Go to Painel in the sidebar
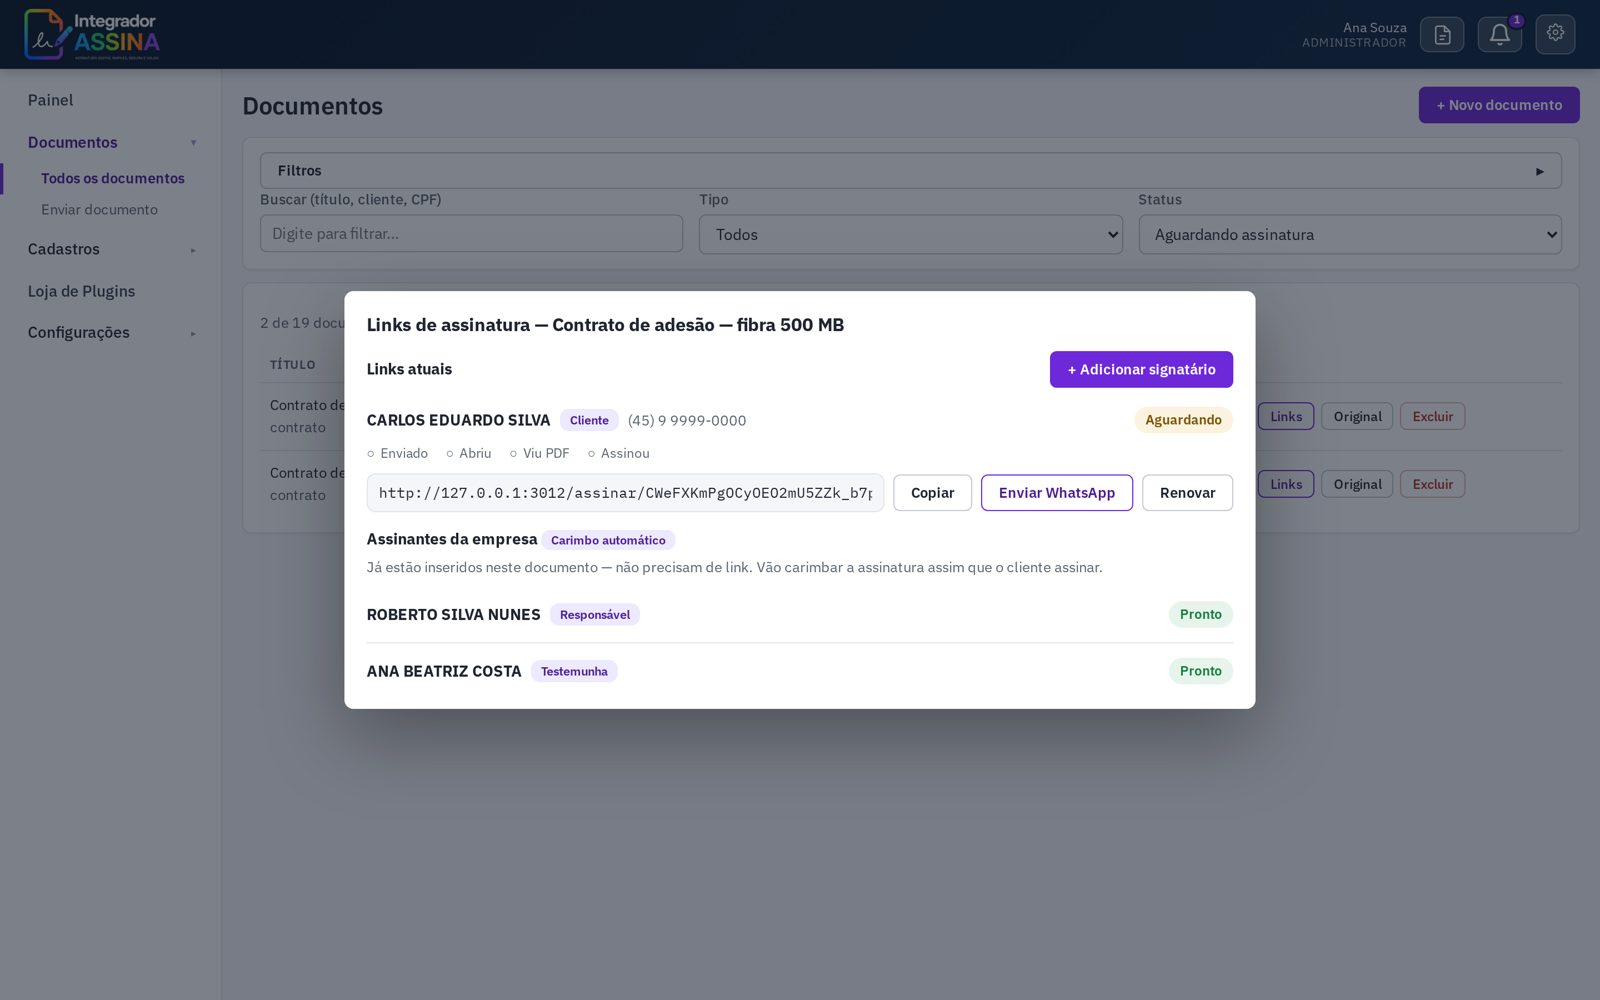The image size is (1600, 1000). (51, 100)
